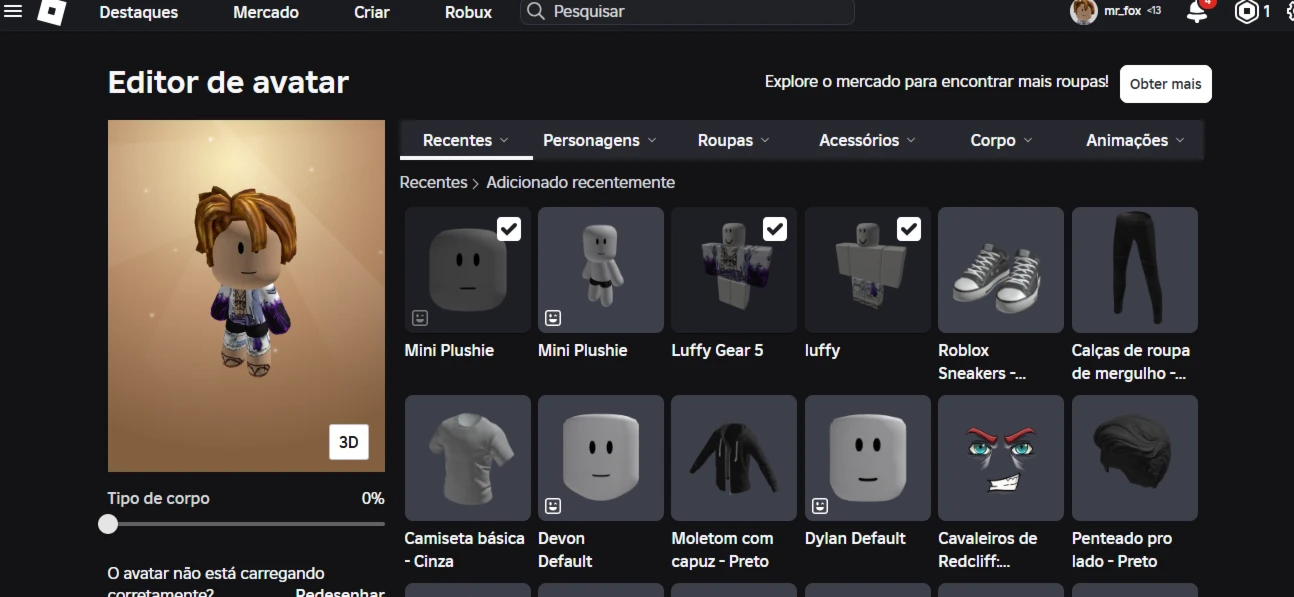Switch avatar preview to 3D
Viewport: 1294px width, 597px height.
pos(349,442)
